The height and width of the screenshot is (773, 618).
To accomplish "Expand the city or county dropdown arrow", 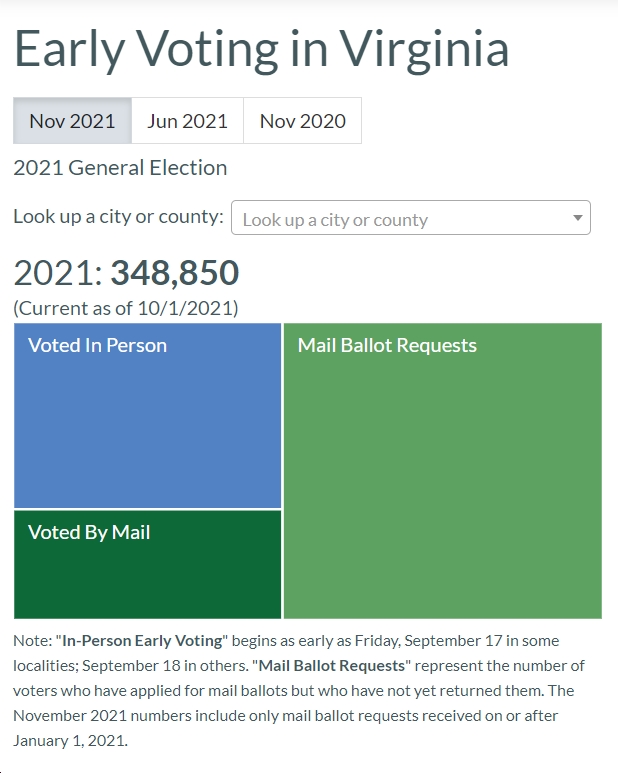I will (578, 217).
